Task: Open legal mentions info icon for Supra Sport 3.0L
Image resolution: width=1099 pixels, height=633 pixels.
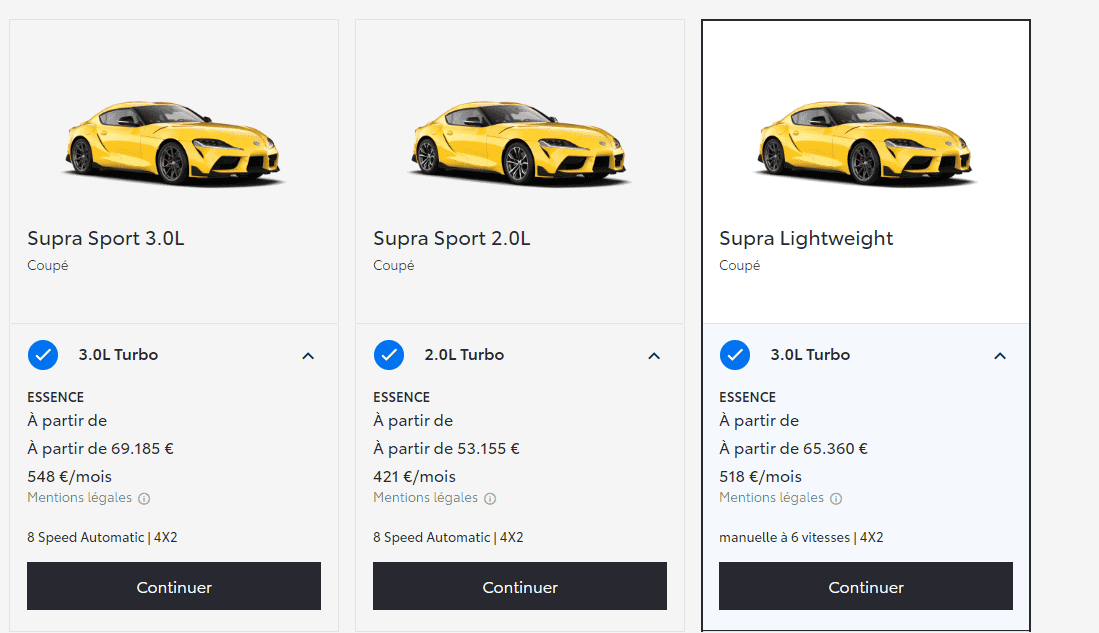Action: click(144, 498)
